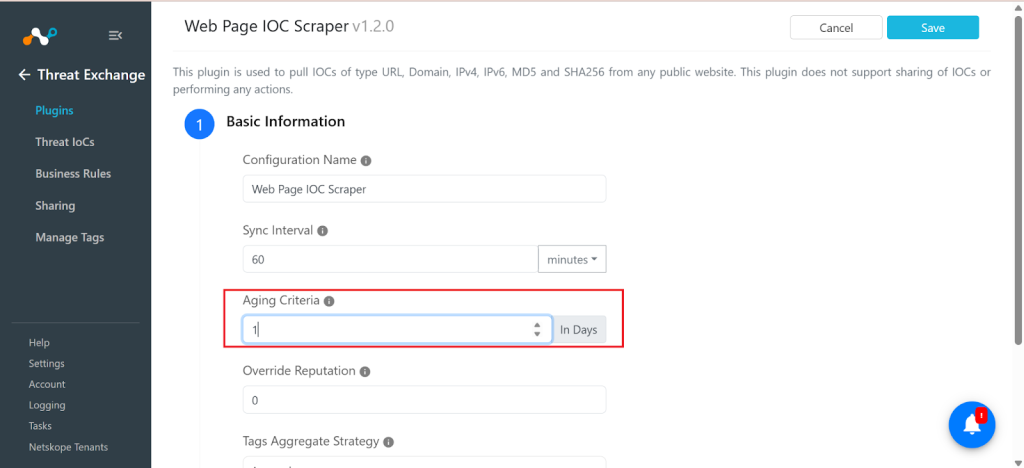
Task: Open the Business Rules menu item
Action: pos(73,174)
